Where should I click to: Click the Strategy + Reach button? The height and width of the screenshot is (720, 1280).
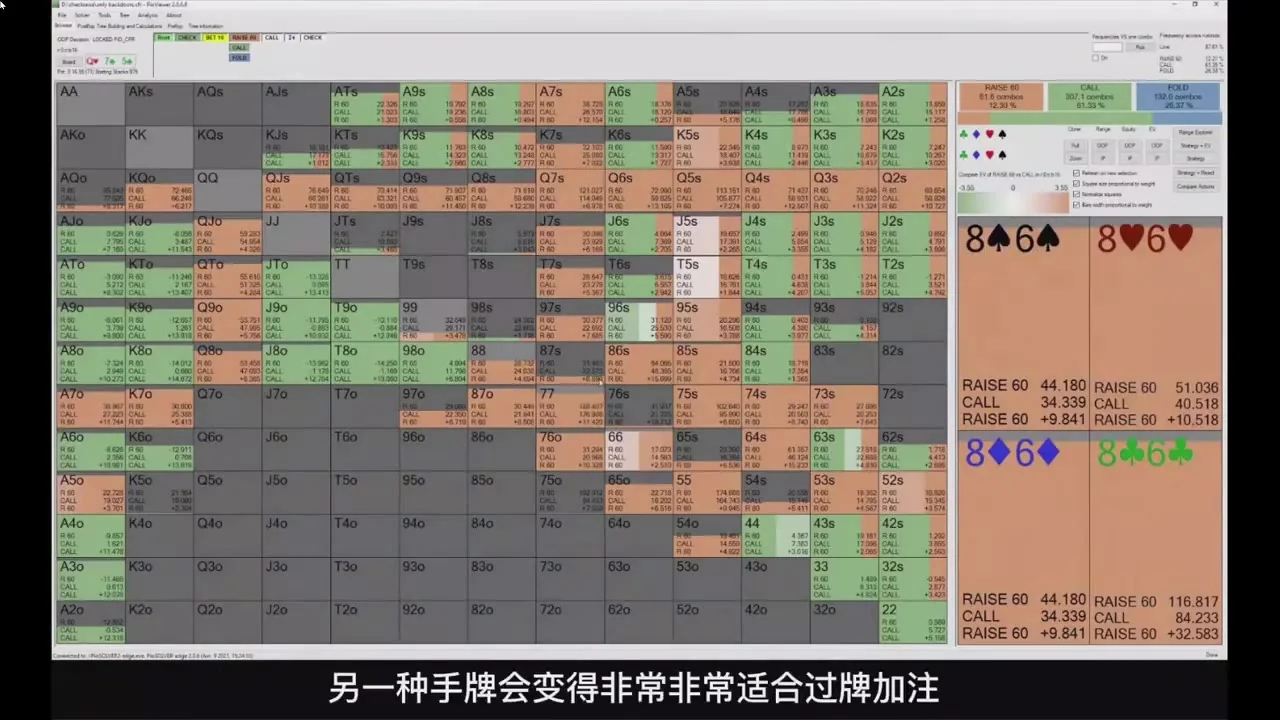click(x=1194, y=173)
